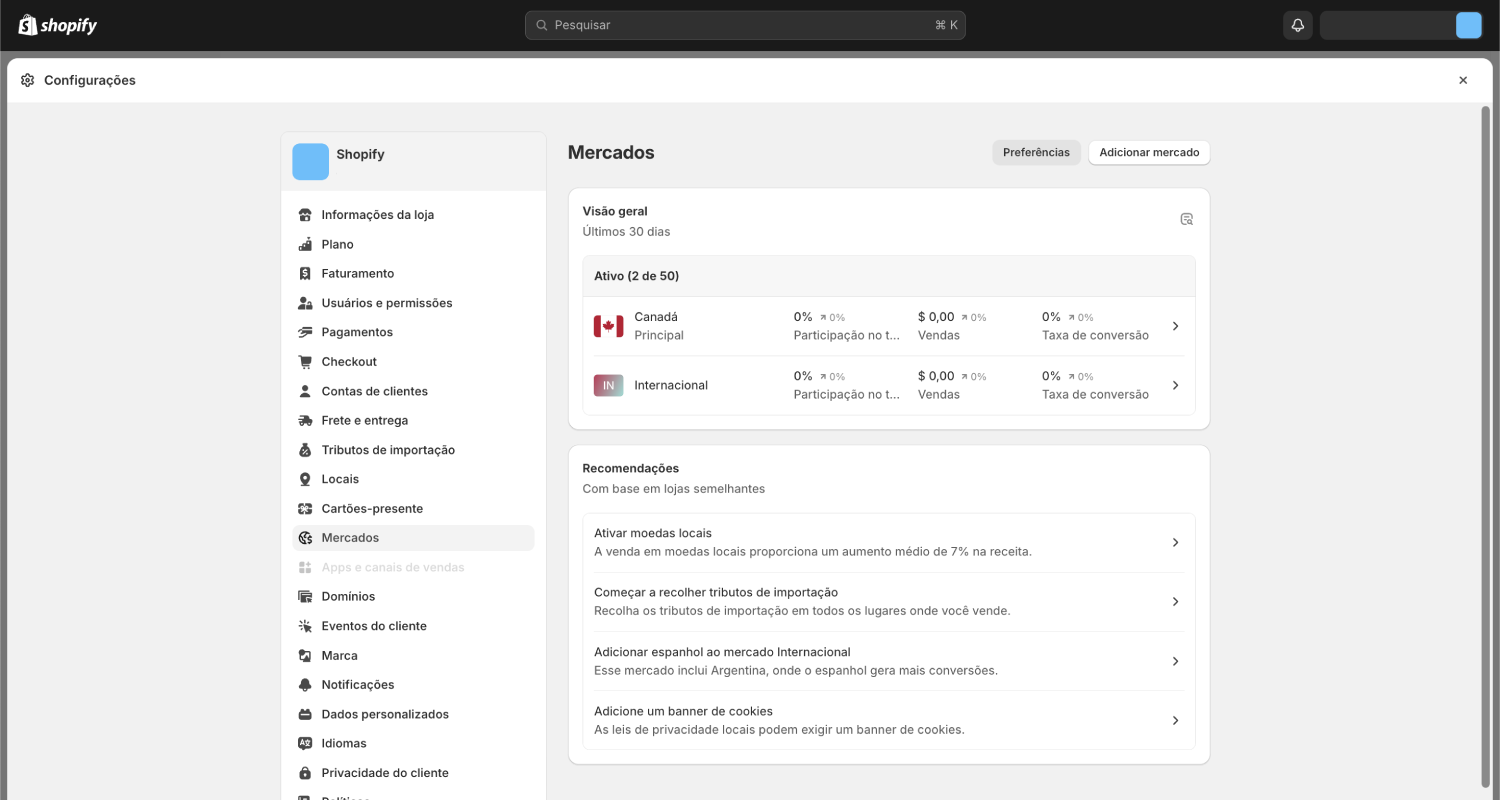Go to Pagamentos settings

(x=413, y=332)
